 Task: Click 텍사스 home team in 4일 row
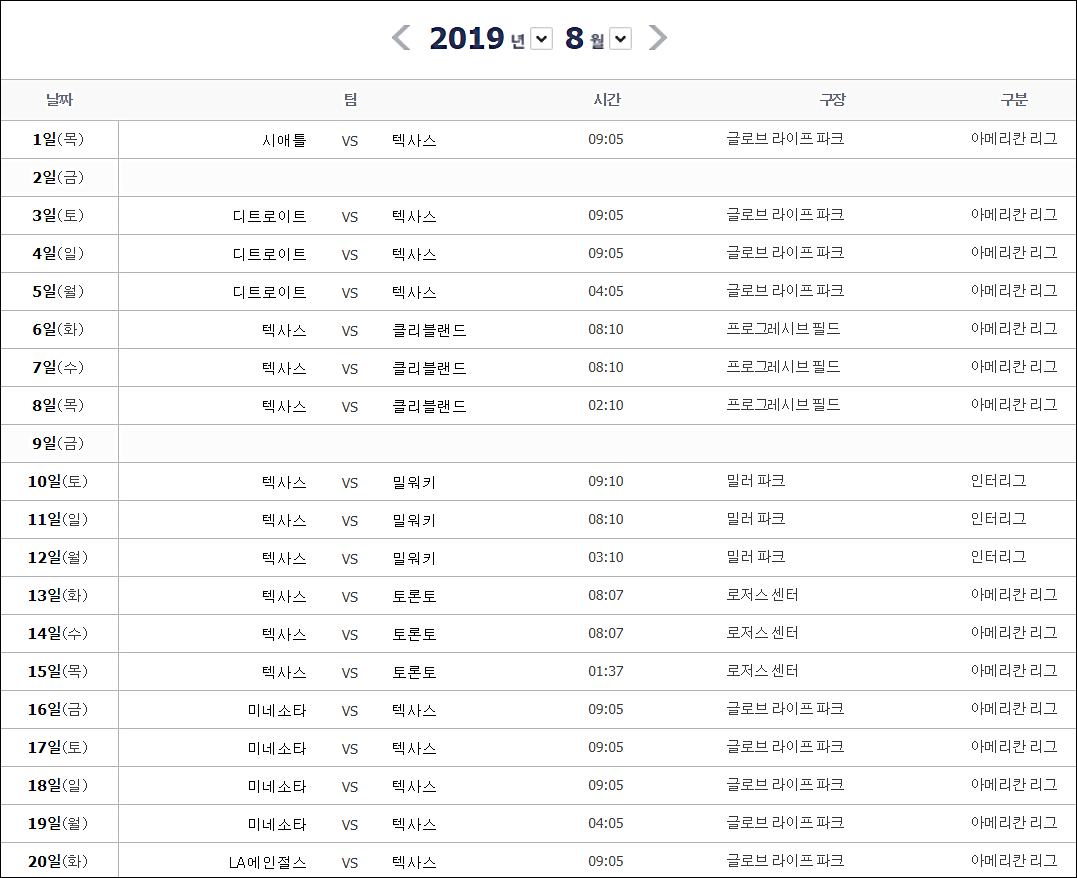tap(414, 254)
